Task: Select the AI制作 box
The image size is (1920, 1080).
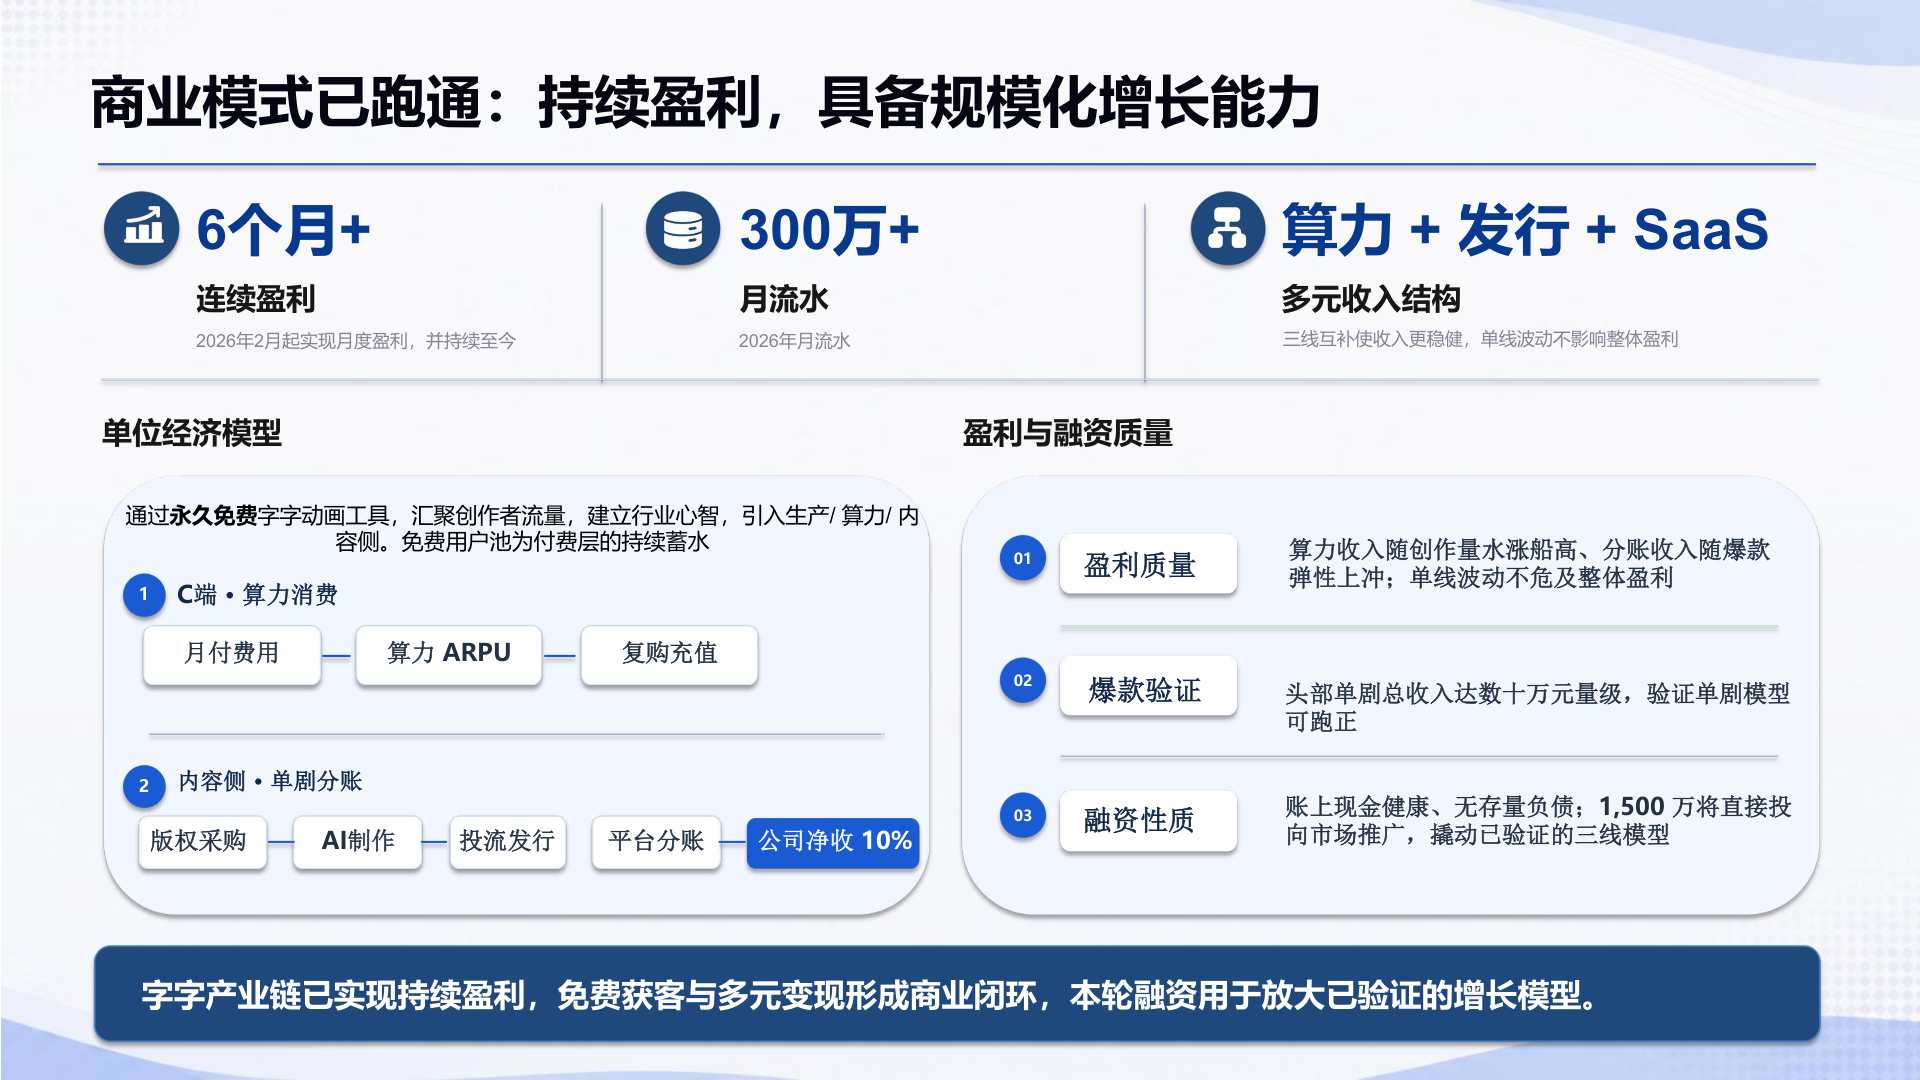Action: coord(358,842)
